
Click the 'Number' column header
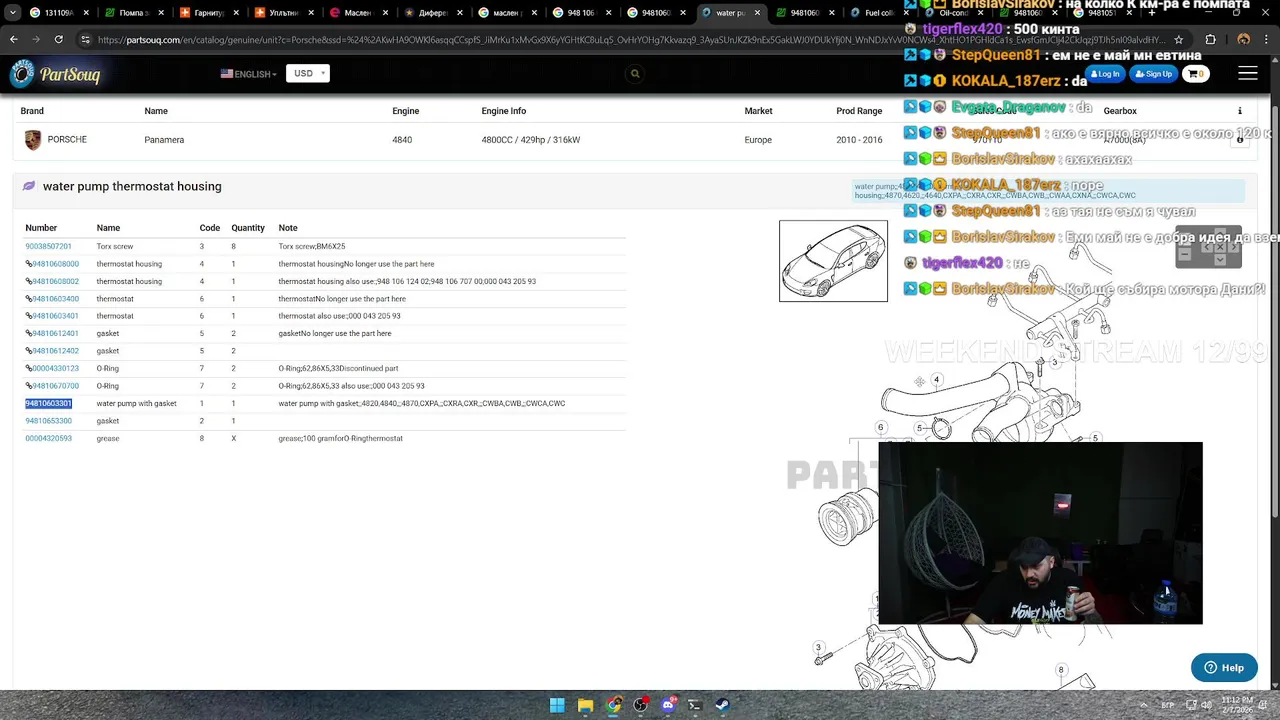tap(41, 228)
